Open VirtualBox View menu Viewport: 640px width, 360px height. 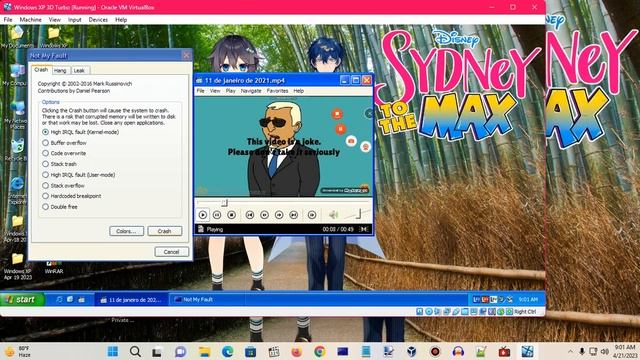[x=55, y=20]
